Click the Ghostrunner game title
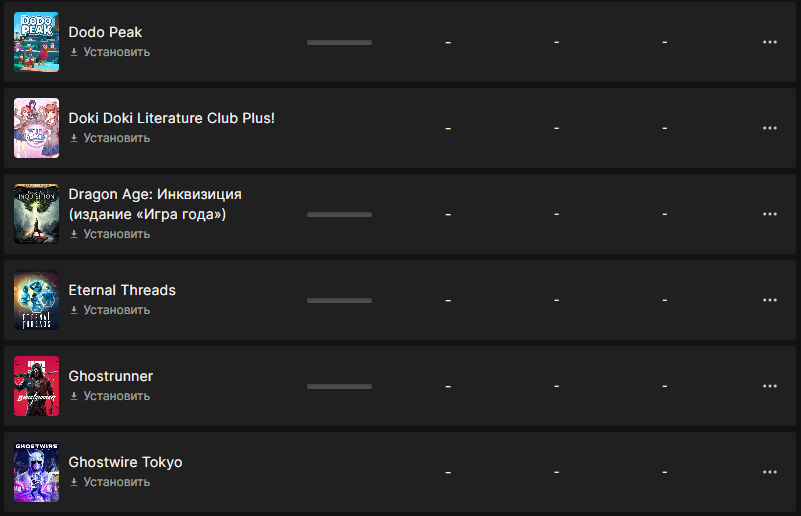801x516 pixels. tap(110, 376)
